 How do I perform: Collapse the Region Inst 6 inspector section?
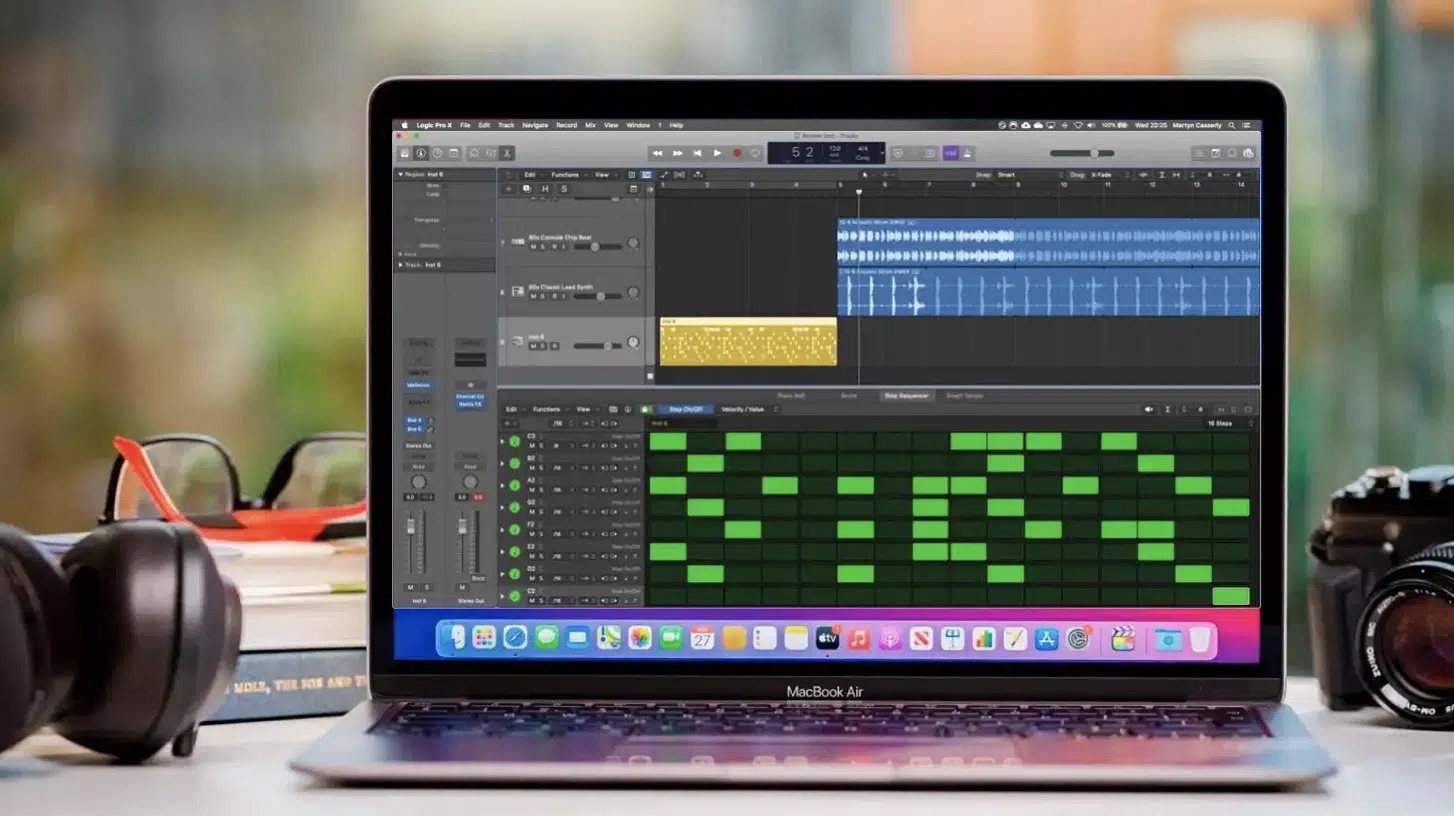pos(401,174)
